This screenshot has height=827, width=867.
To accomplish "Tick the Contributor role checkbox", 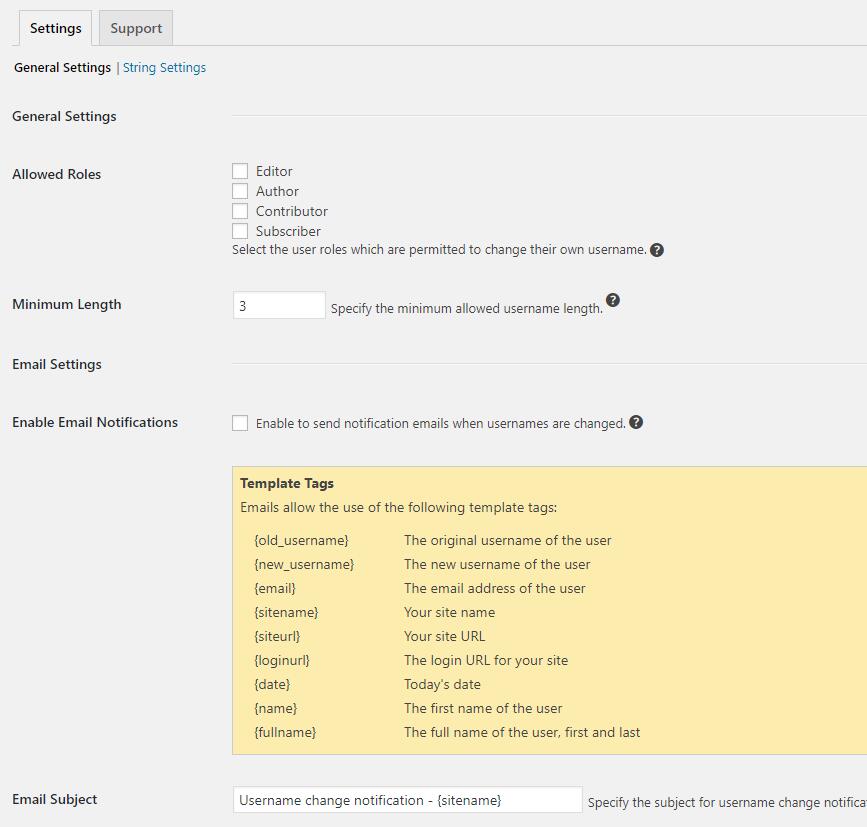I will 240,211.
